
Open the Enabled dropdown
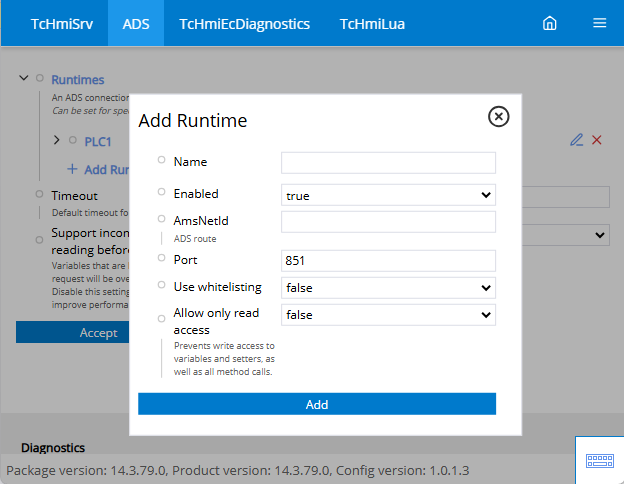[x=388, y=195]
